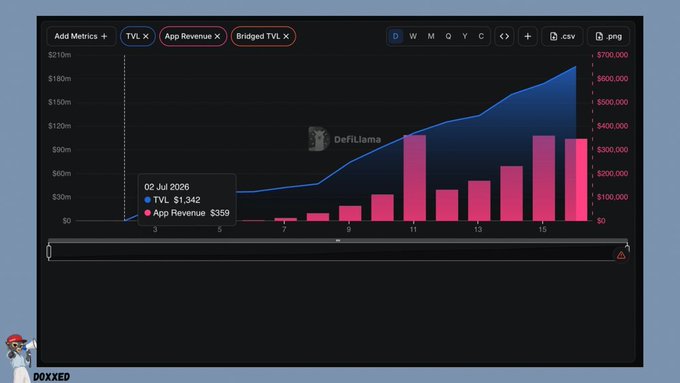This screenshot has width=680, height=383.
Task: Click the blue TVL dot in tooltip
Action: point(147,200)
